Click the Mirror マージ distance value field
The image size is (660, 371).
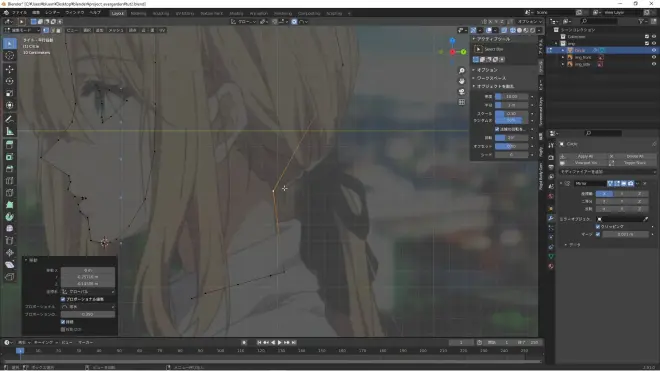click(625, 234)
